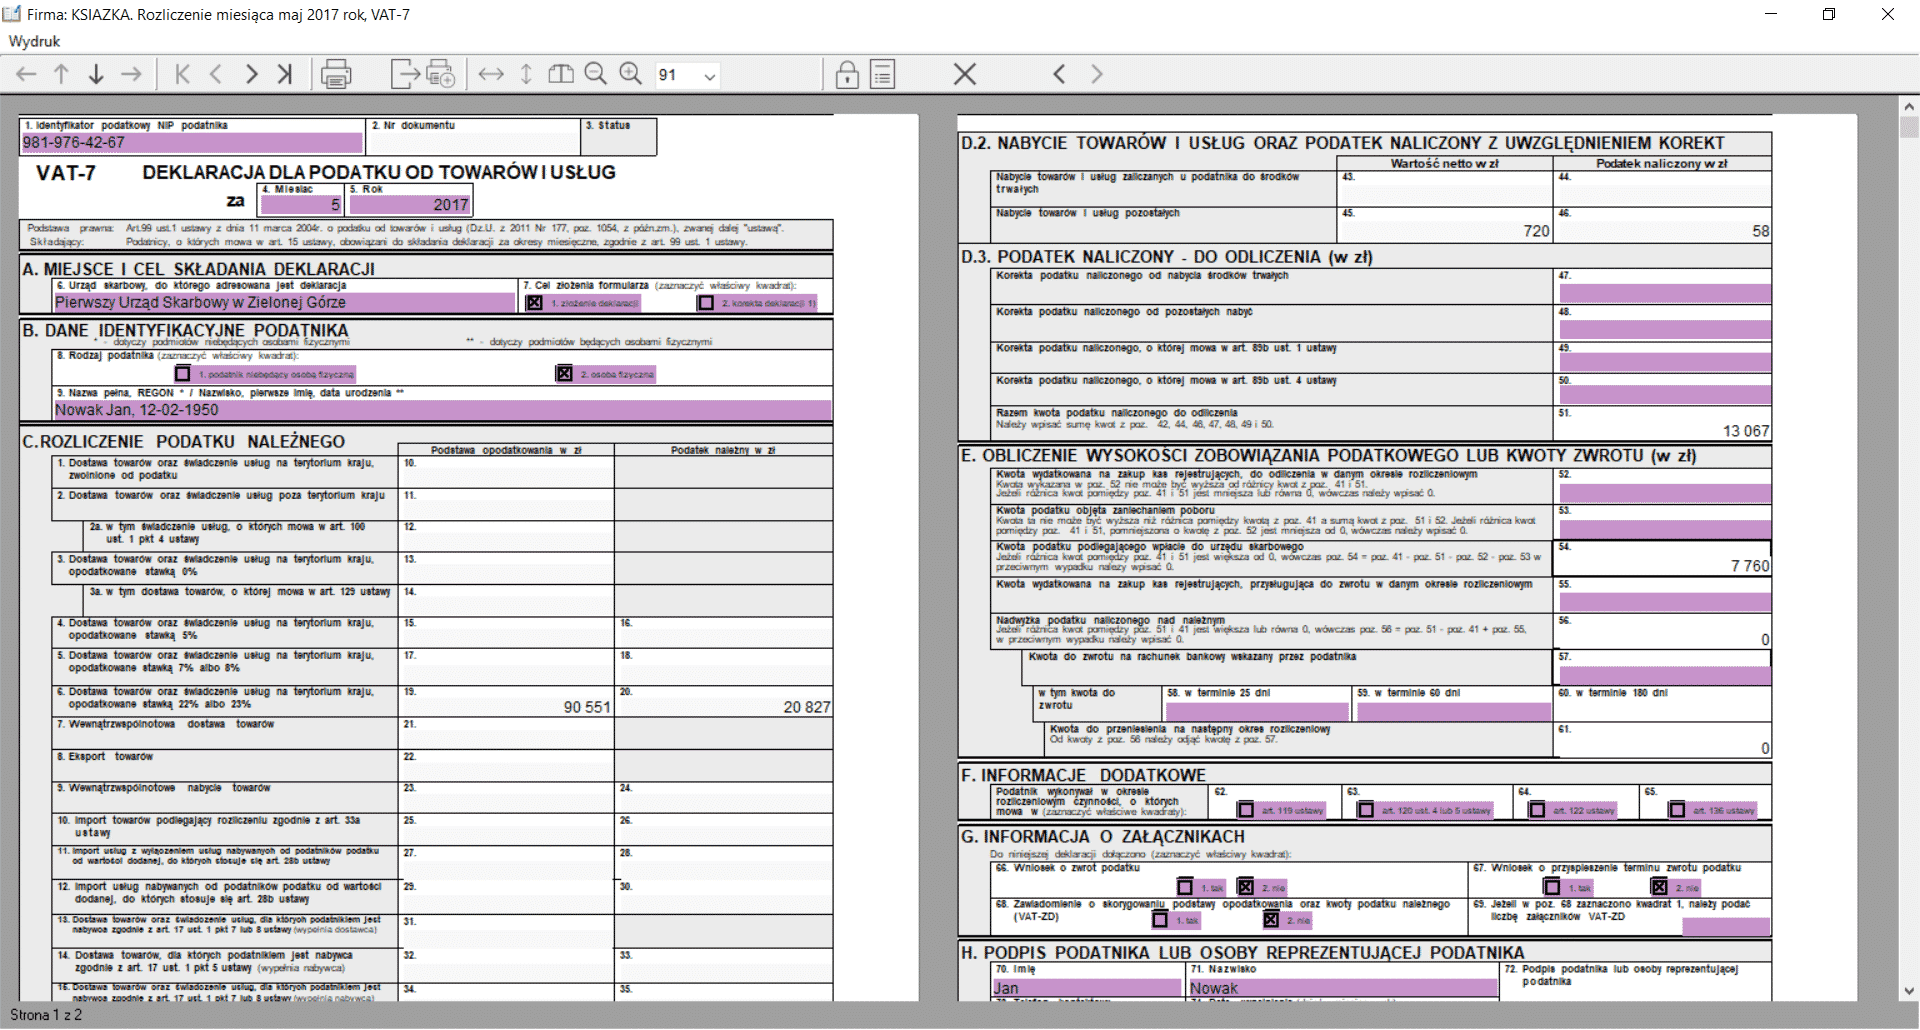This screenshot has height=1030, width=1920.
Task: Check '1. podatnik niebędący osobą fizyczną' box
Action: tap(183, 374)
